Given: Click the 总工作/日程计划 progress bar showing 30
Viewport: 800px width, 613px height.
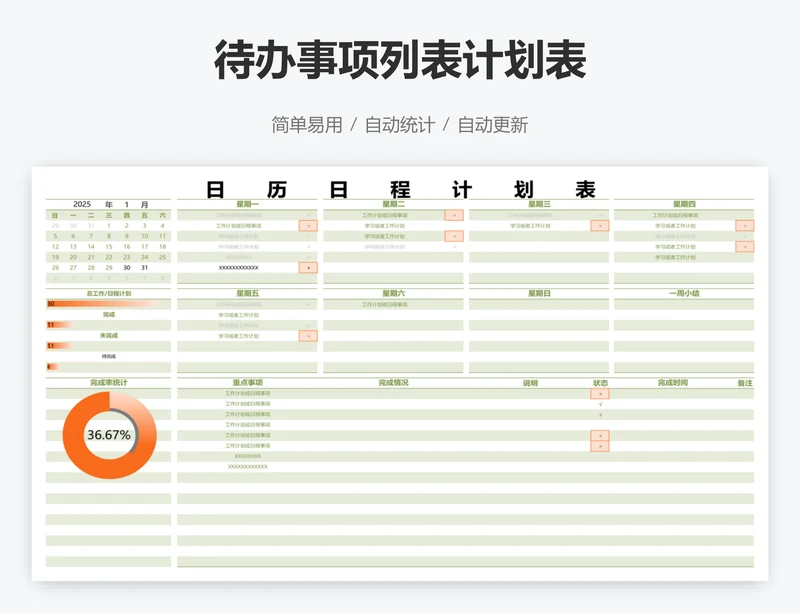Looking at the screenshot, I should 102,304.
